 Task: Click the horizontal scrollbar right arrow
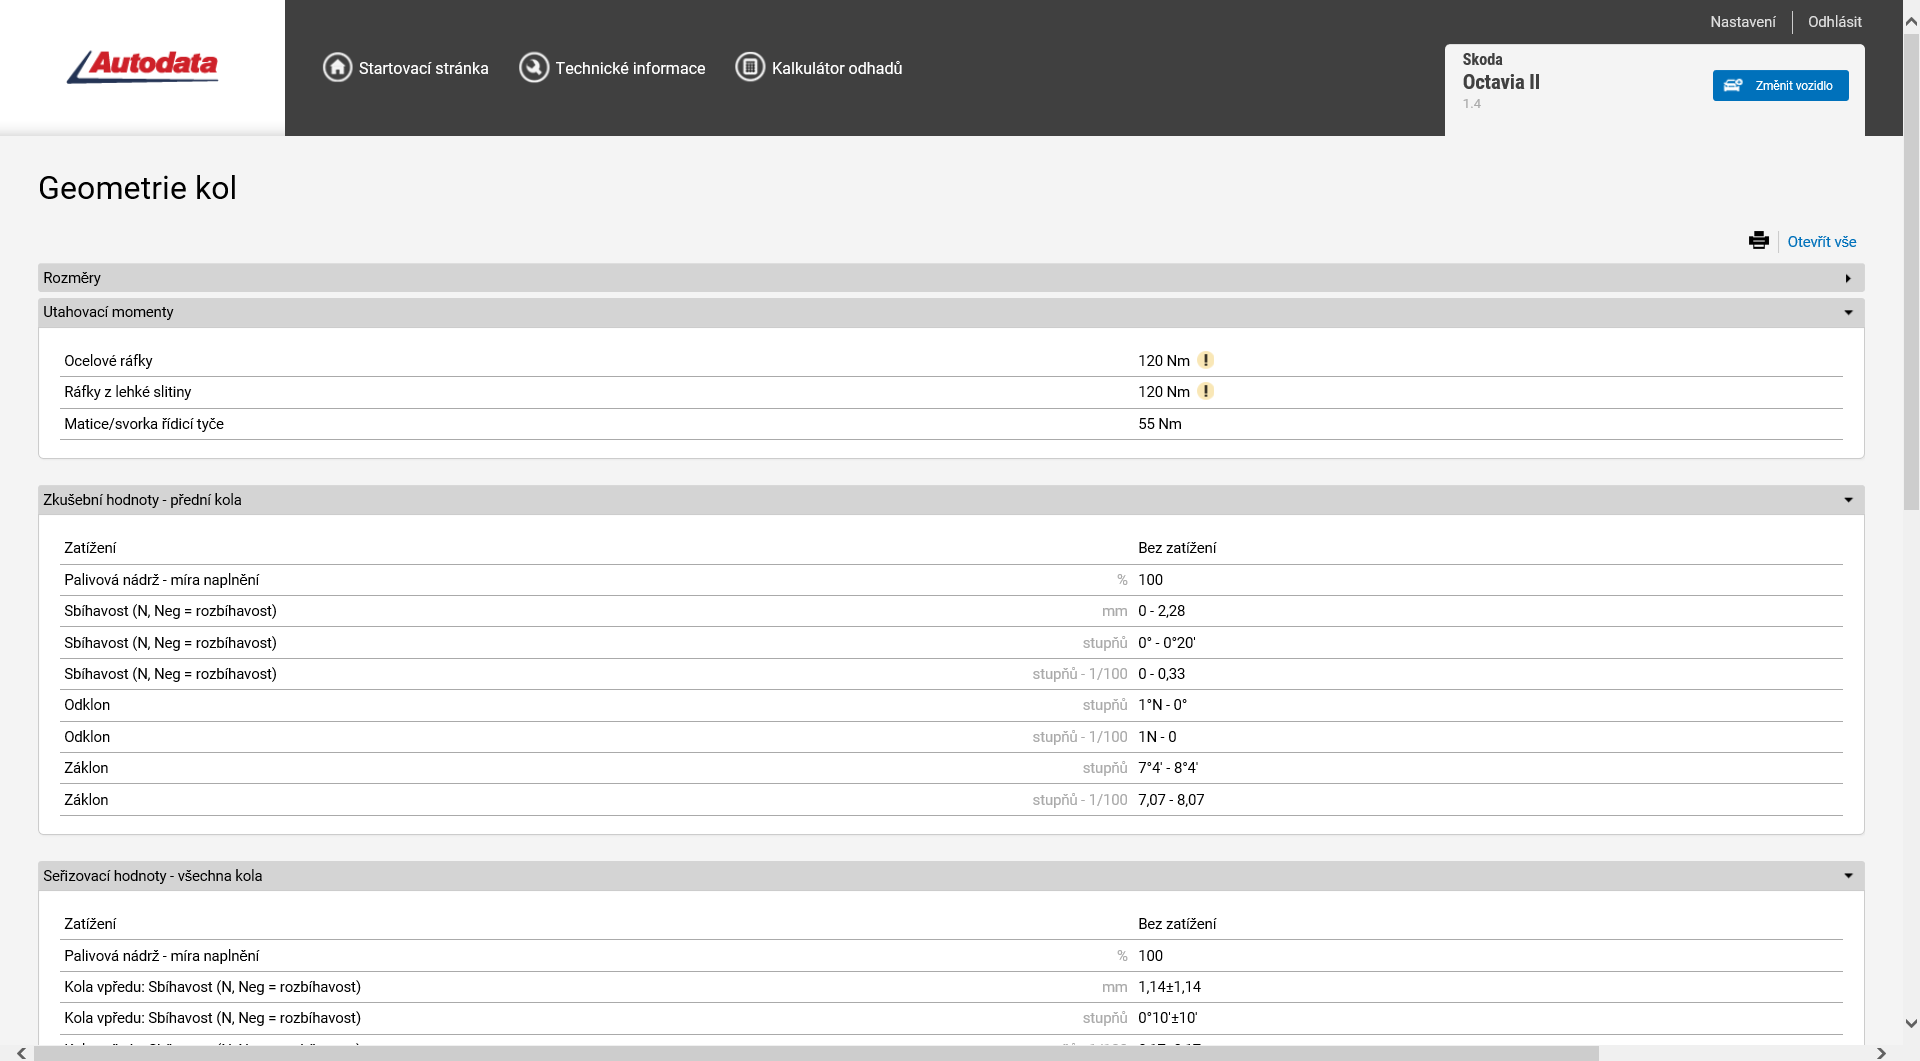coord(1881,1053)
